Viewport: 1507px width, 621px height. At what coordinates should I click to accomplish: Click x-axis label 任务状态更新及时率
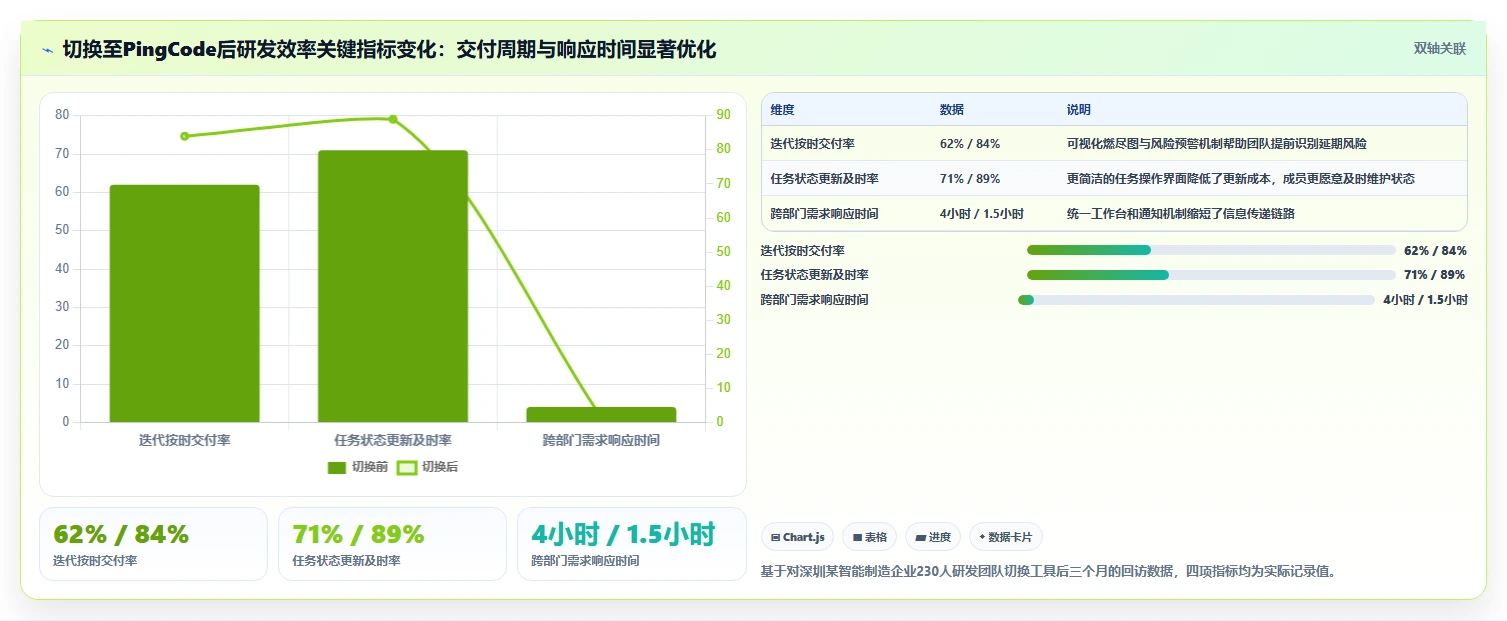click(393, 440)
